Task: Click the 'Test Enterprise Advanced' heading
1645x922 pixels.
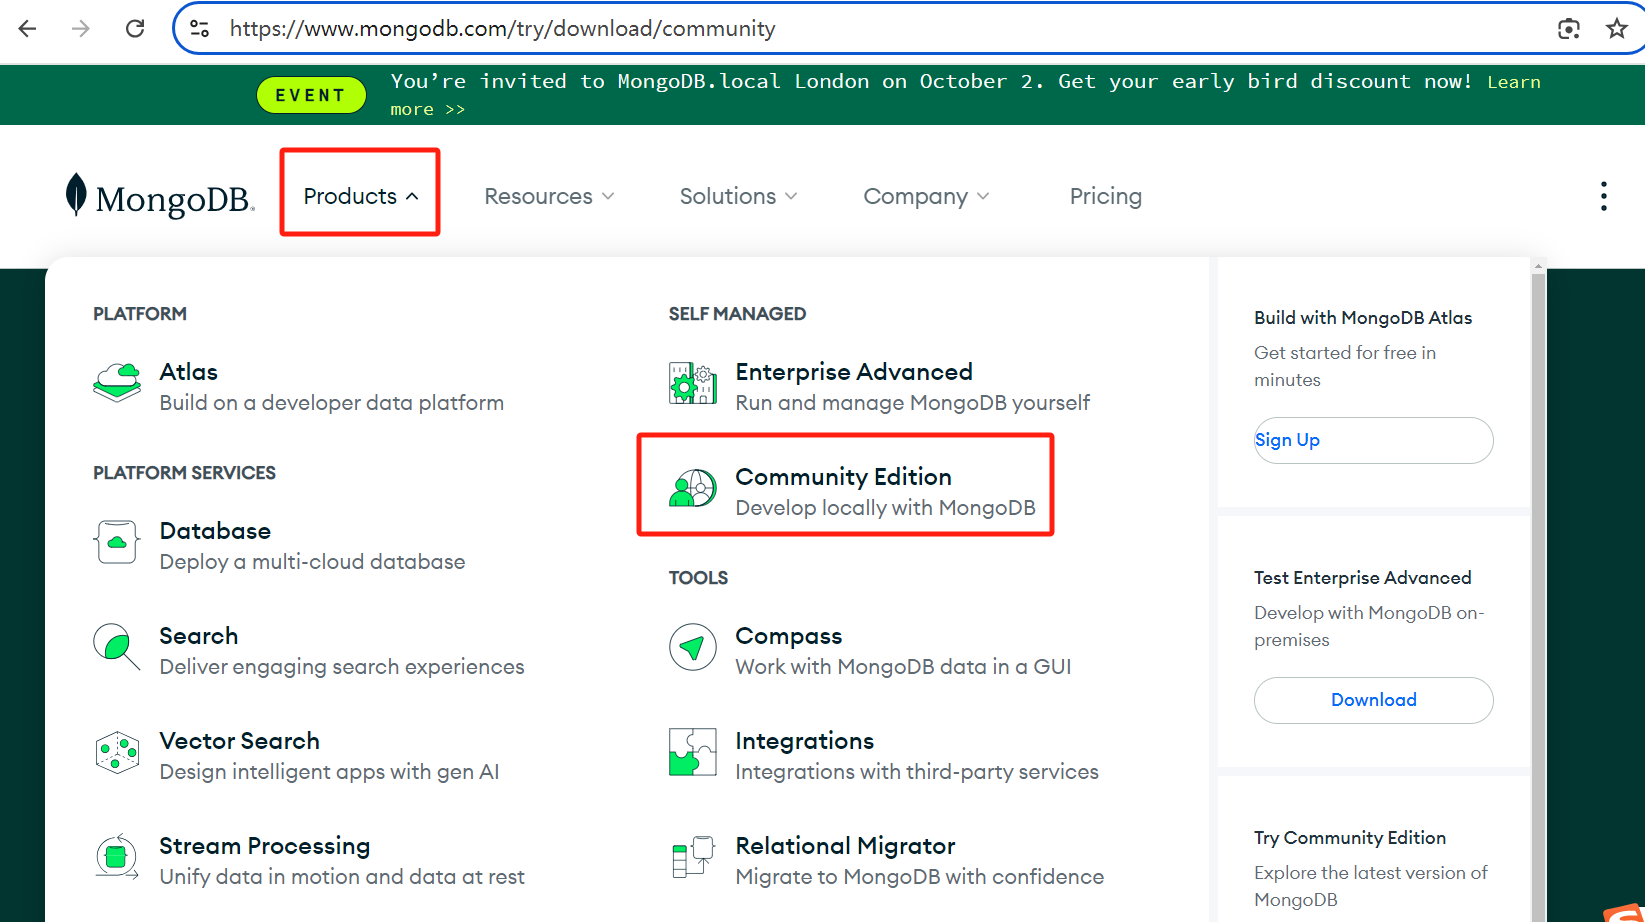Action: click(1363, 578)
